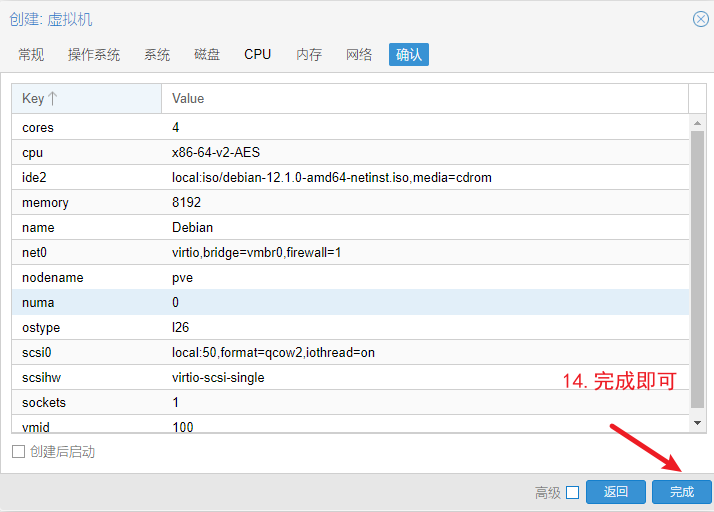Go to the 系统 tab
This screenshot has width=714, height=512.
pyautogui.click(x=157, y=54)
